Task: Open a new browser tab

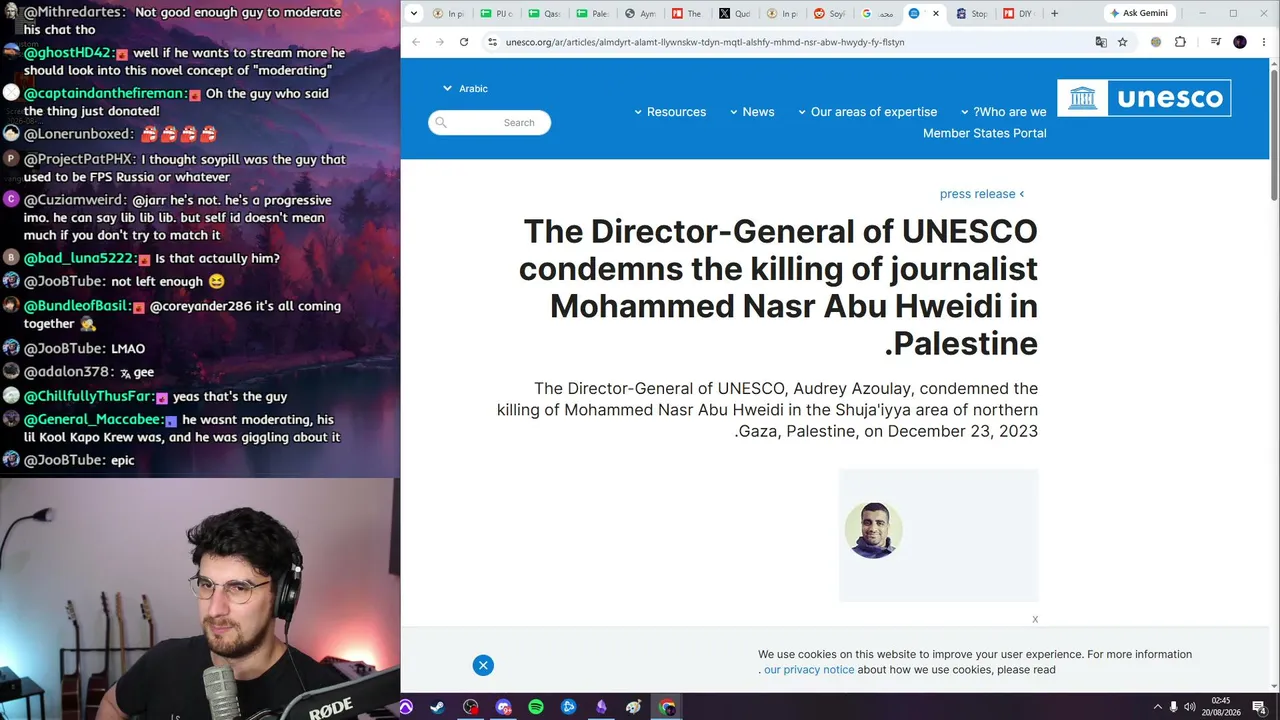Action: [x=1054, y=14]
